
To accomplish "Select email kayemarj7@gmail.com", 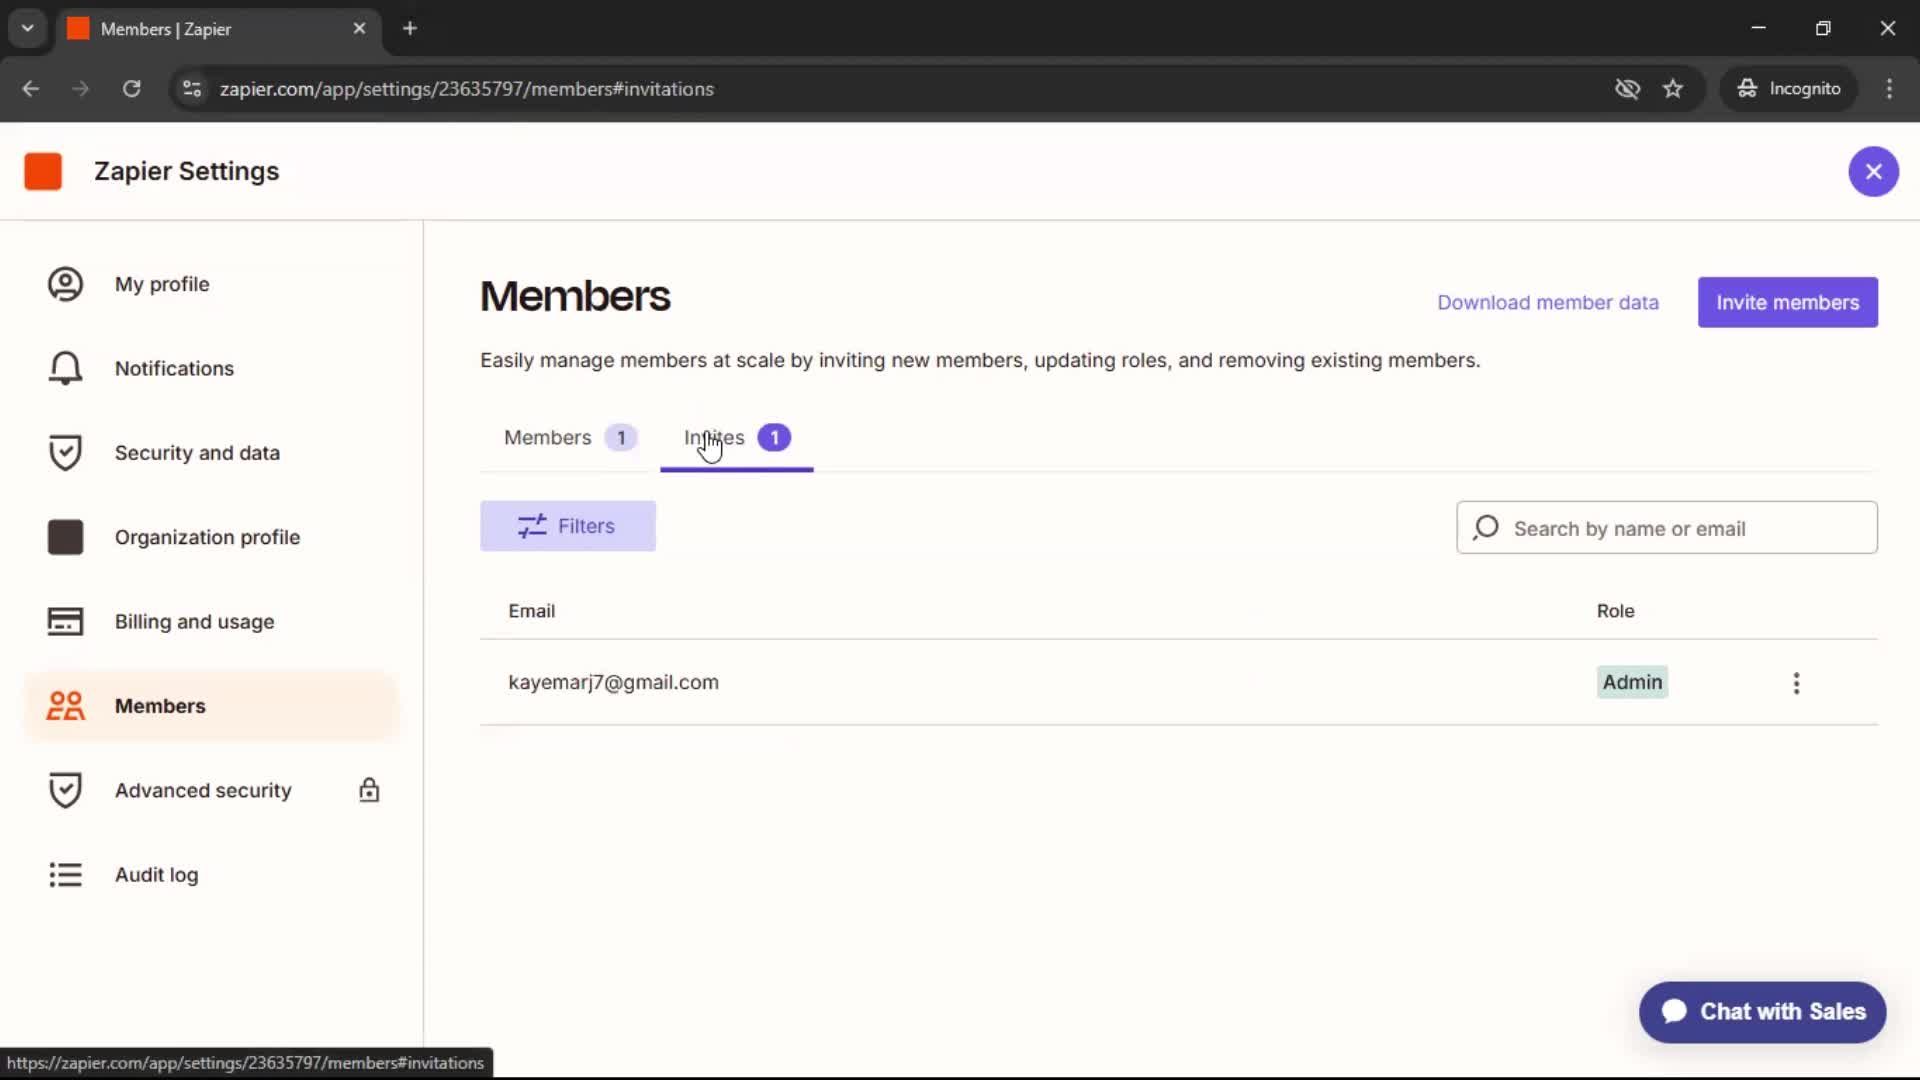I will [x=613, y=682].
